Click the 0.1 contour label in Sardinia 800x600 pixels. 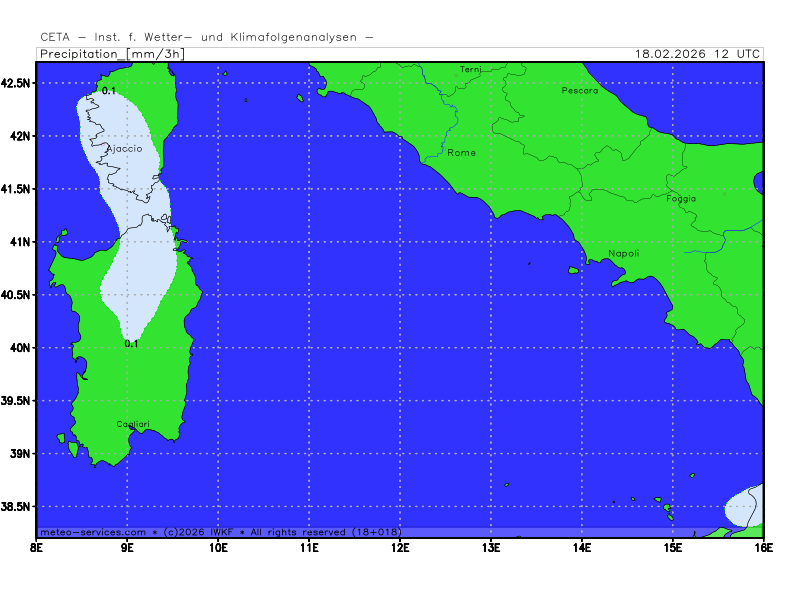click(x=131, y=344)
